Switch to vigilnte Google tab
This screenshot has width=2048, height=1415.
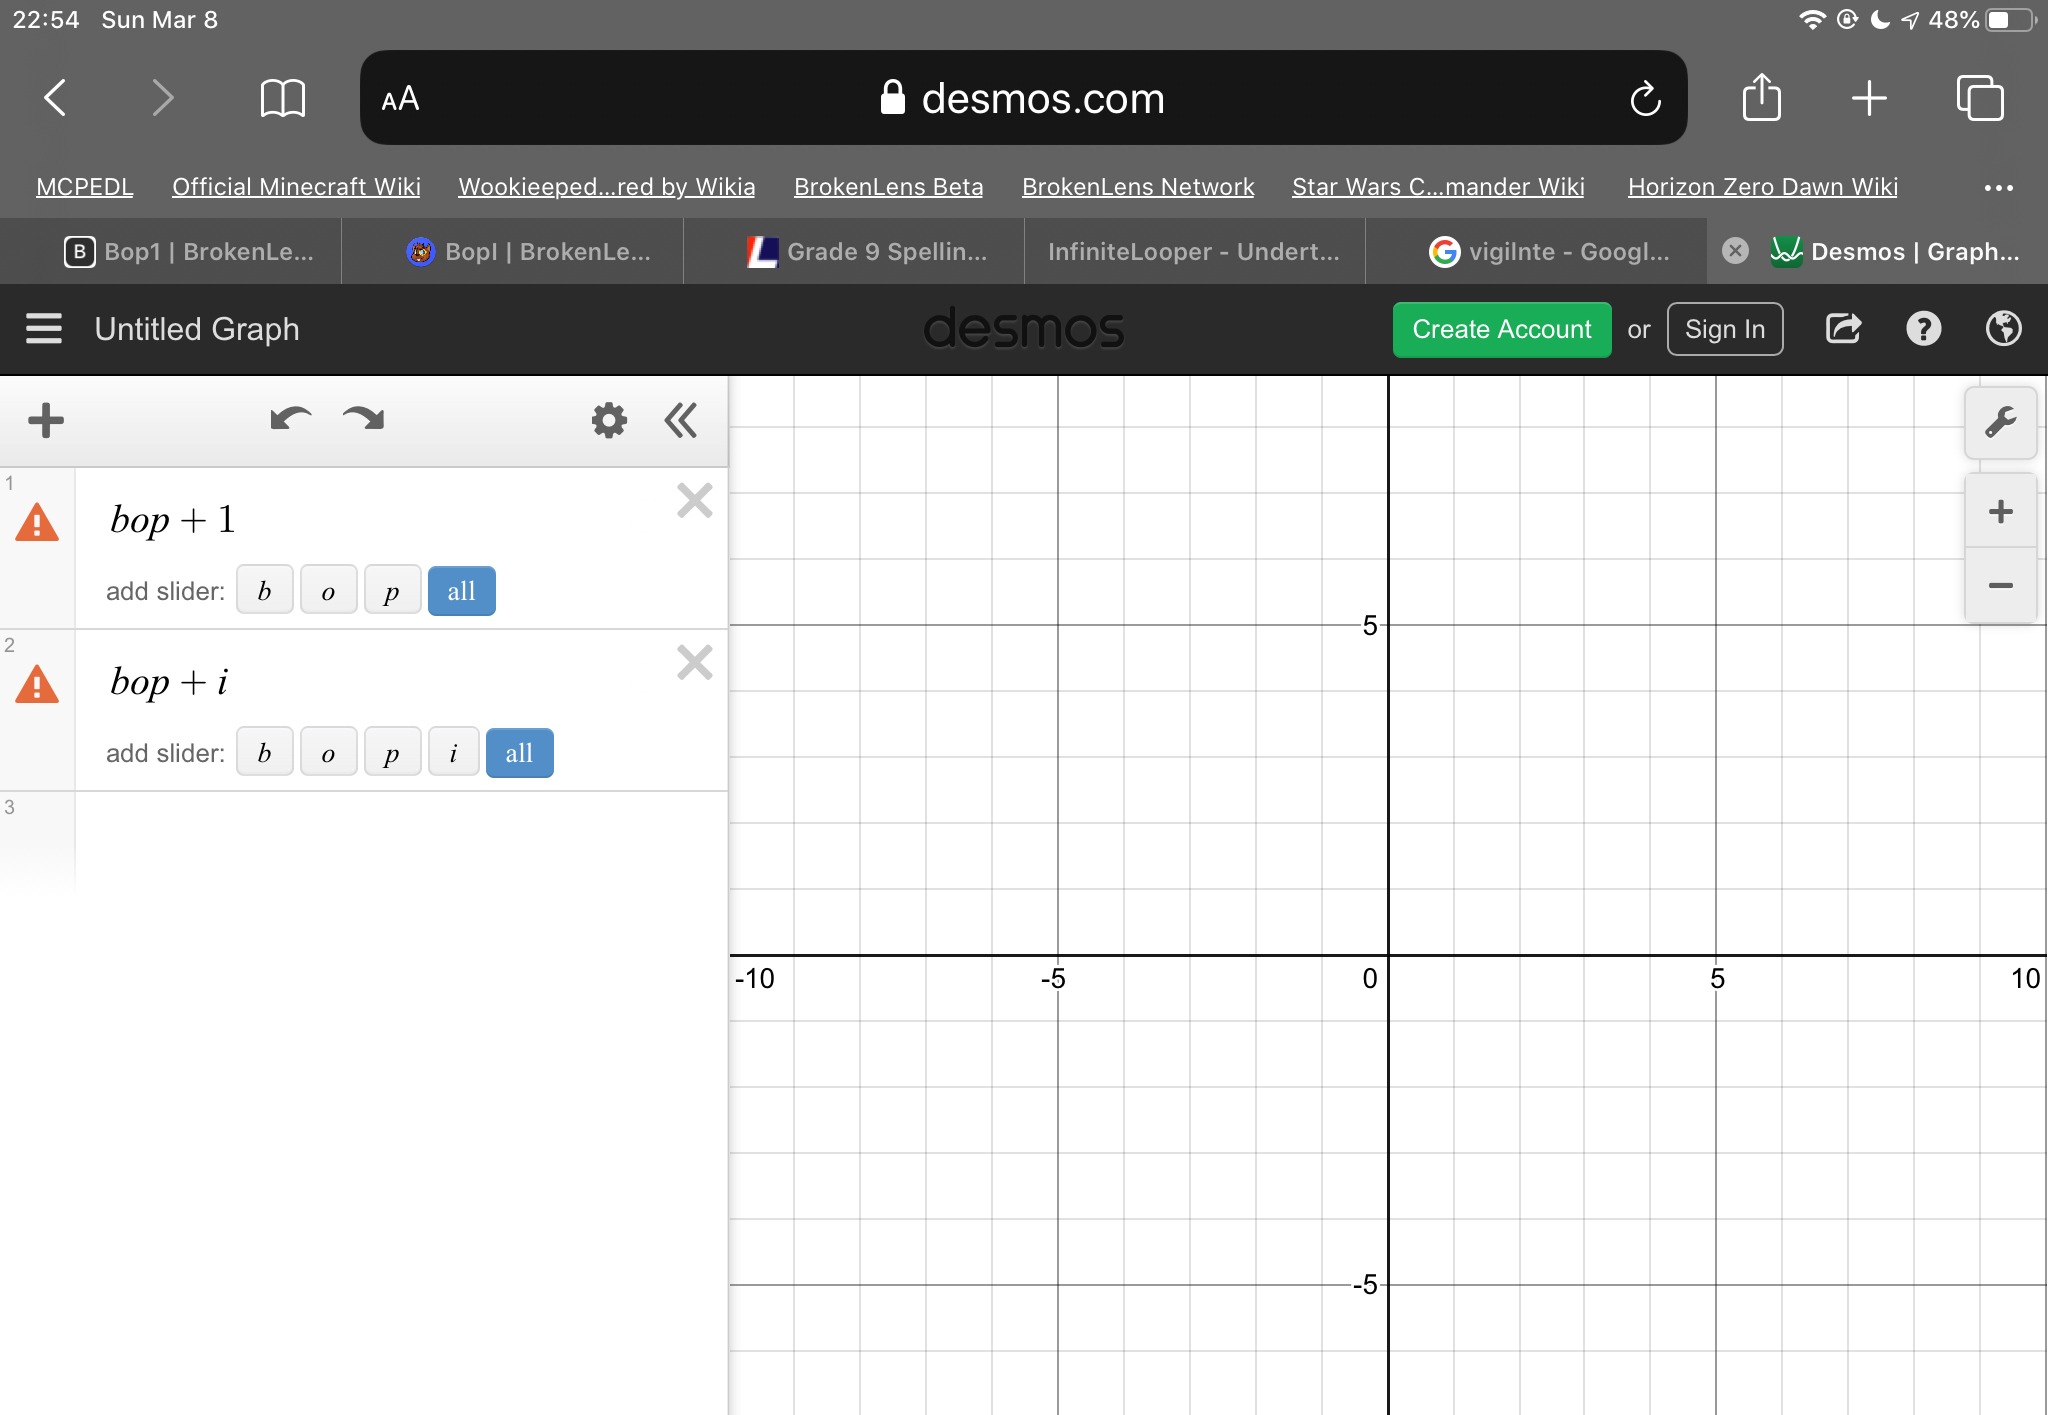coord(1536,251)
